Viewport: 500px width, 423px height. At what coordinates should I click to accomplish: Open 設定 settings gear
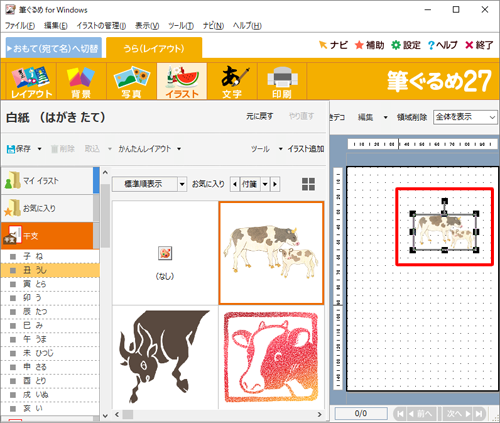pyautogui.click(x=406, y=45)
